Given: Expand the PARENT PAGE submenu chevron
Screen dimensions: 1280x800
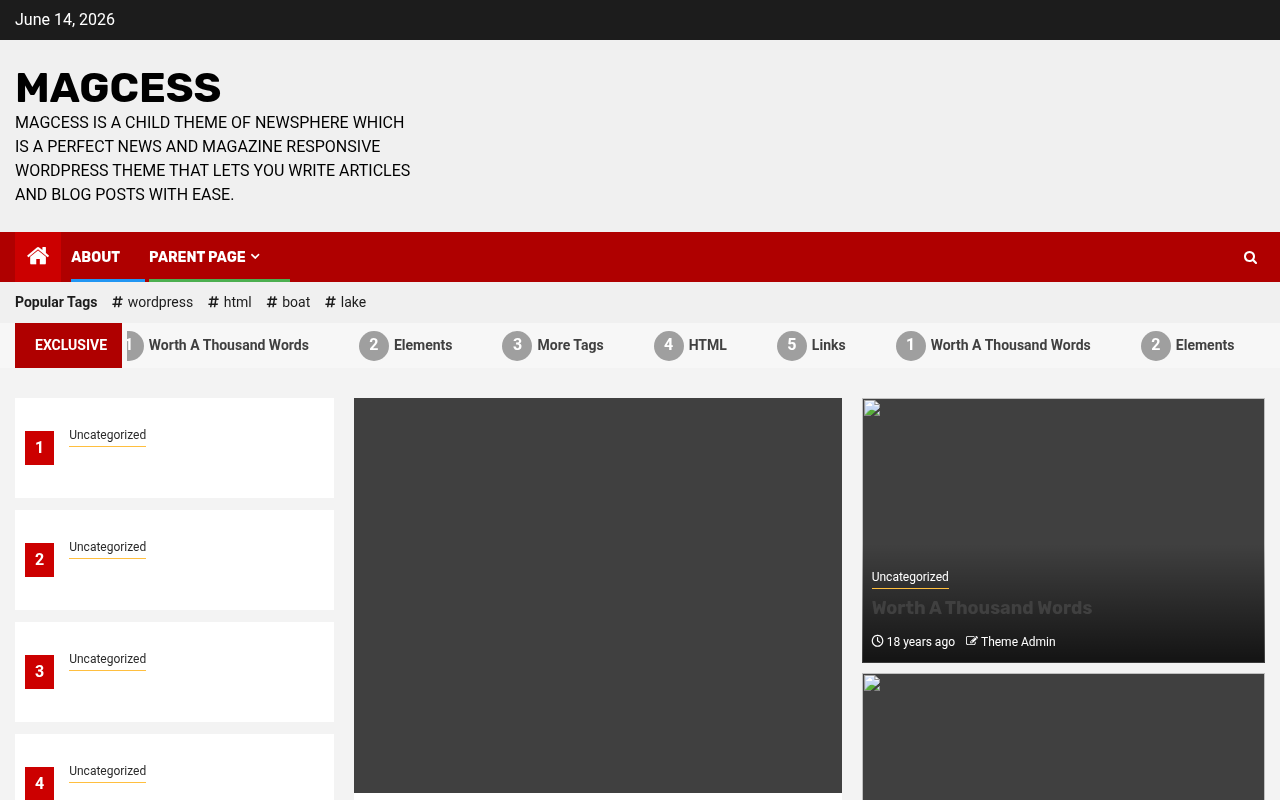Looking at the screenshot, I should 255,257.
